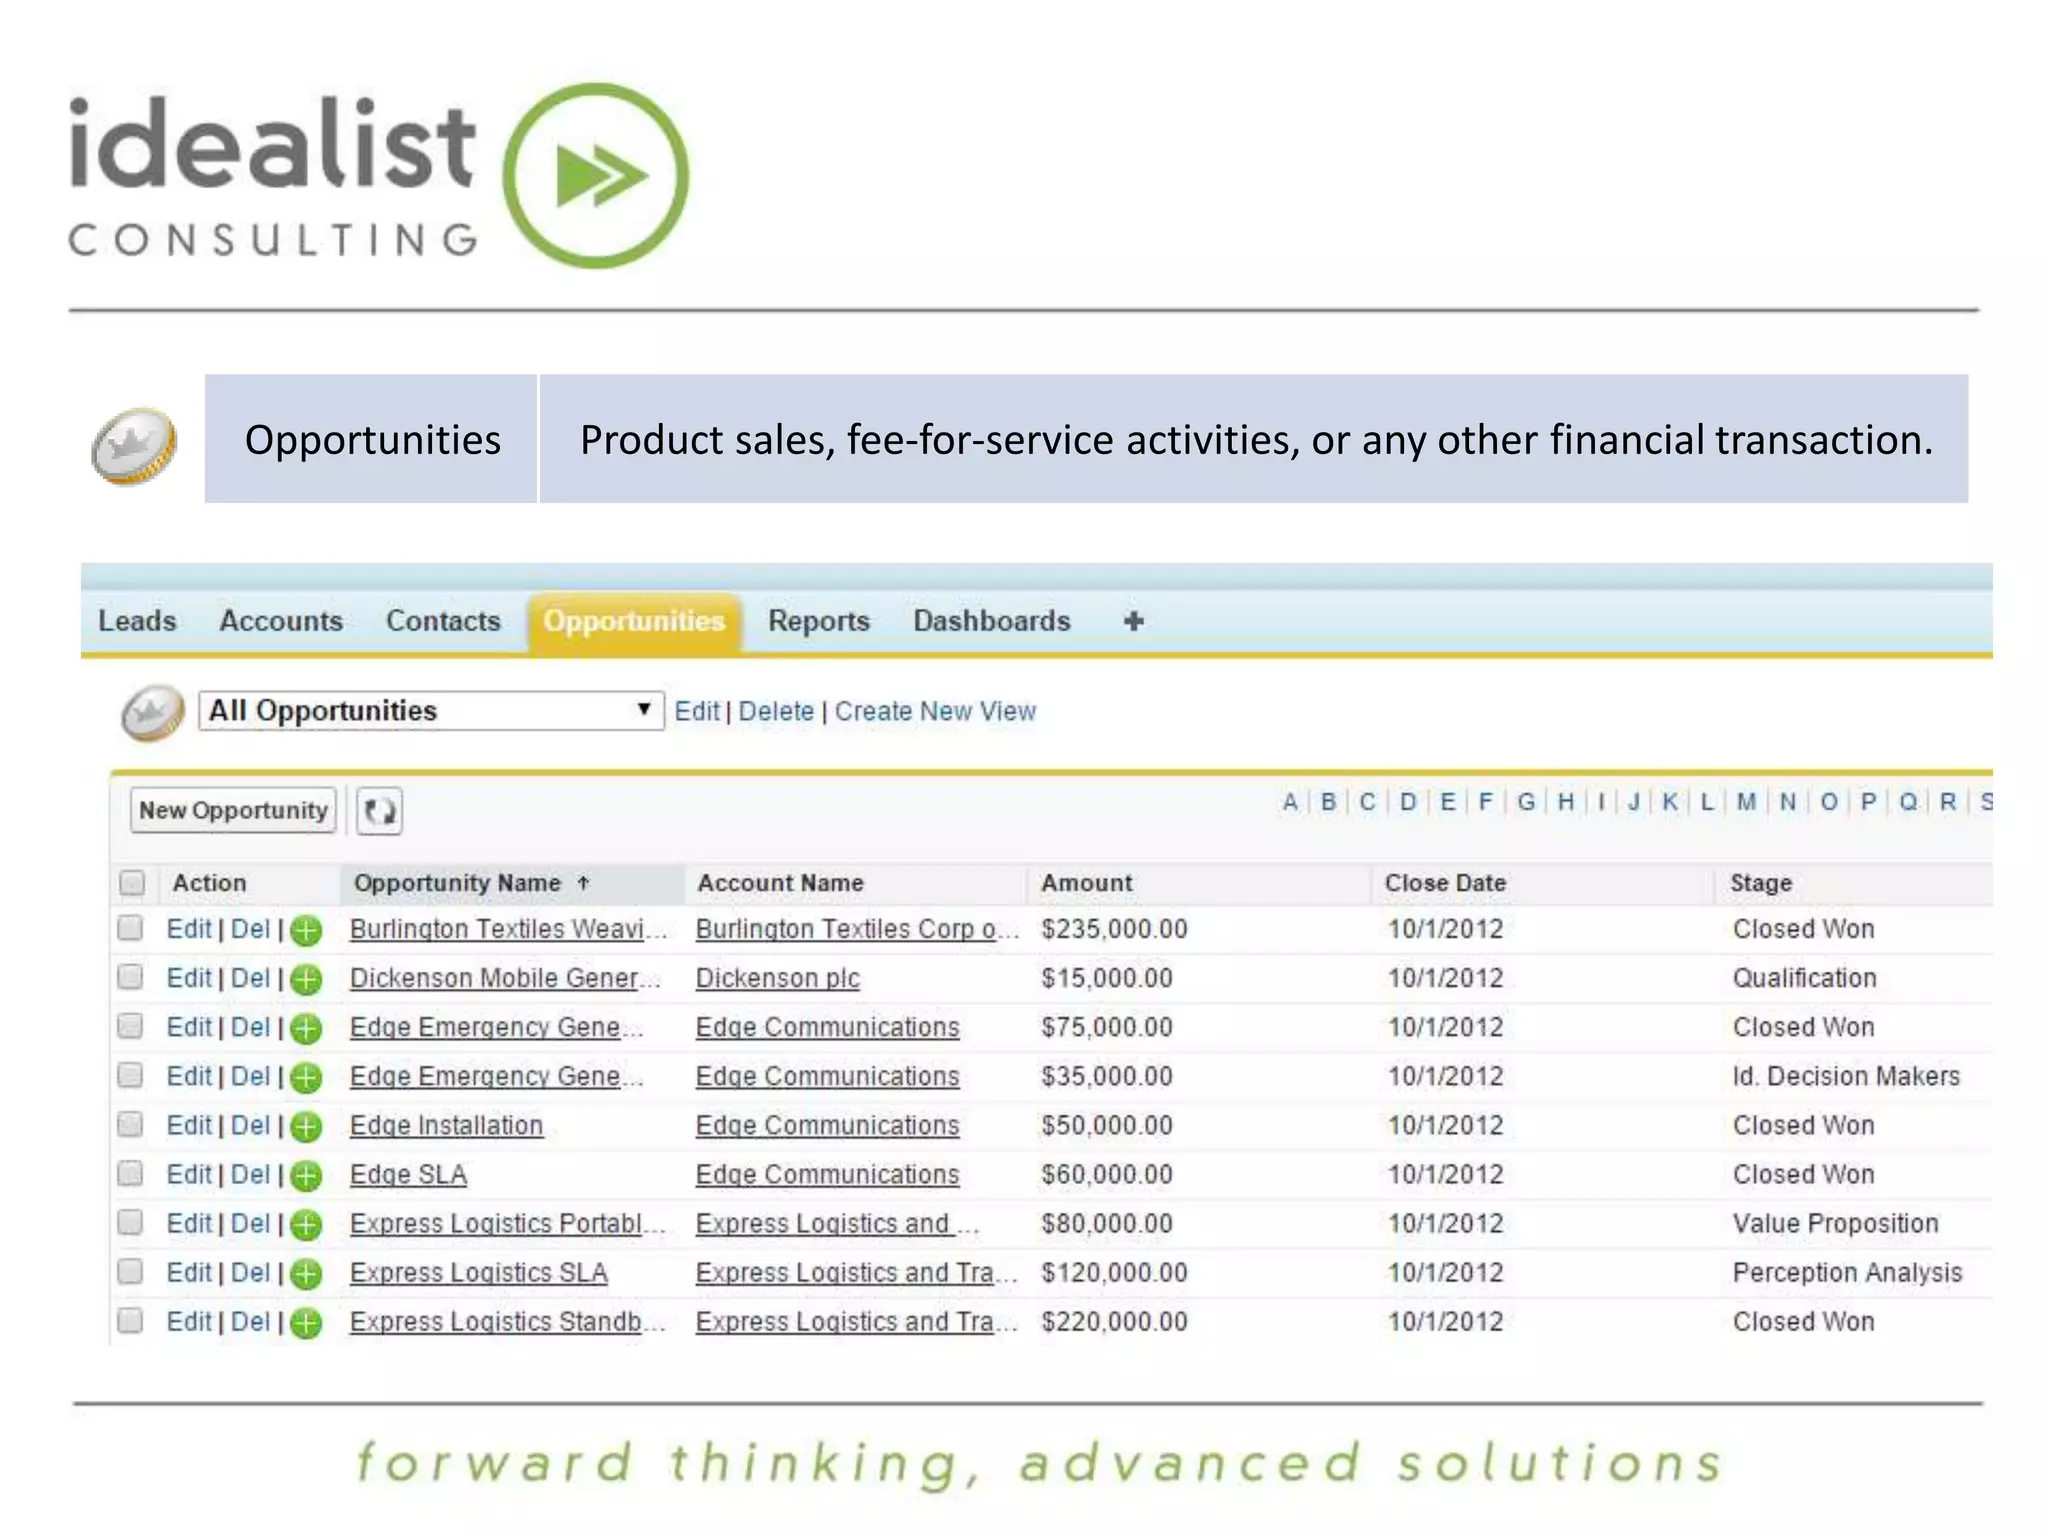The width and height of the screenshot is (2048, 1536).
Task: Check the Express Logistics SLA row checkbox
Action: pos(130,1271)
